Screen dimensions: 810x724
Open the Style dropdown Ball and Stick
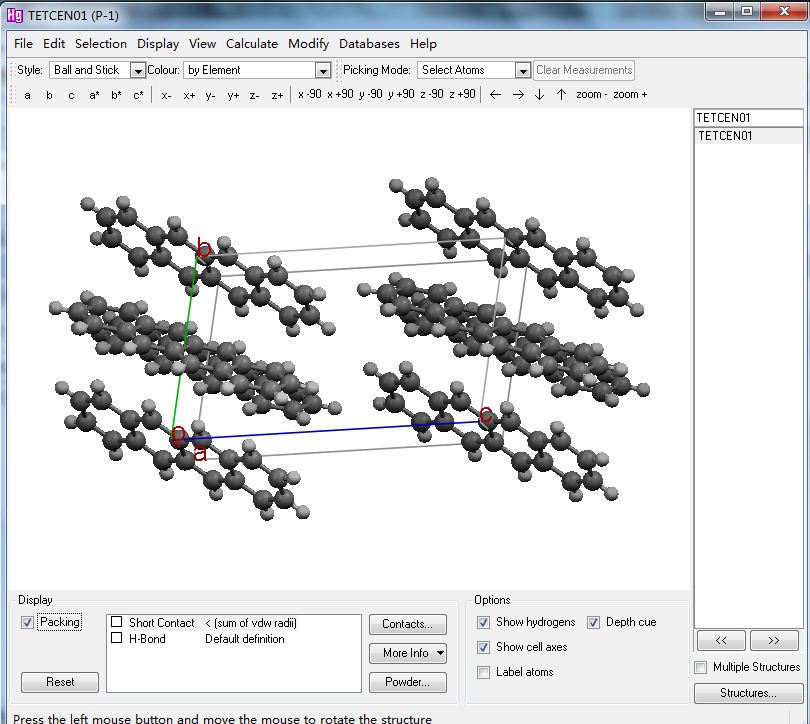coord(138,71)
